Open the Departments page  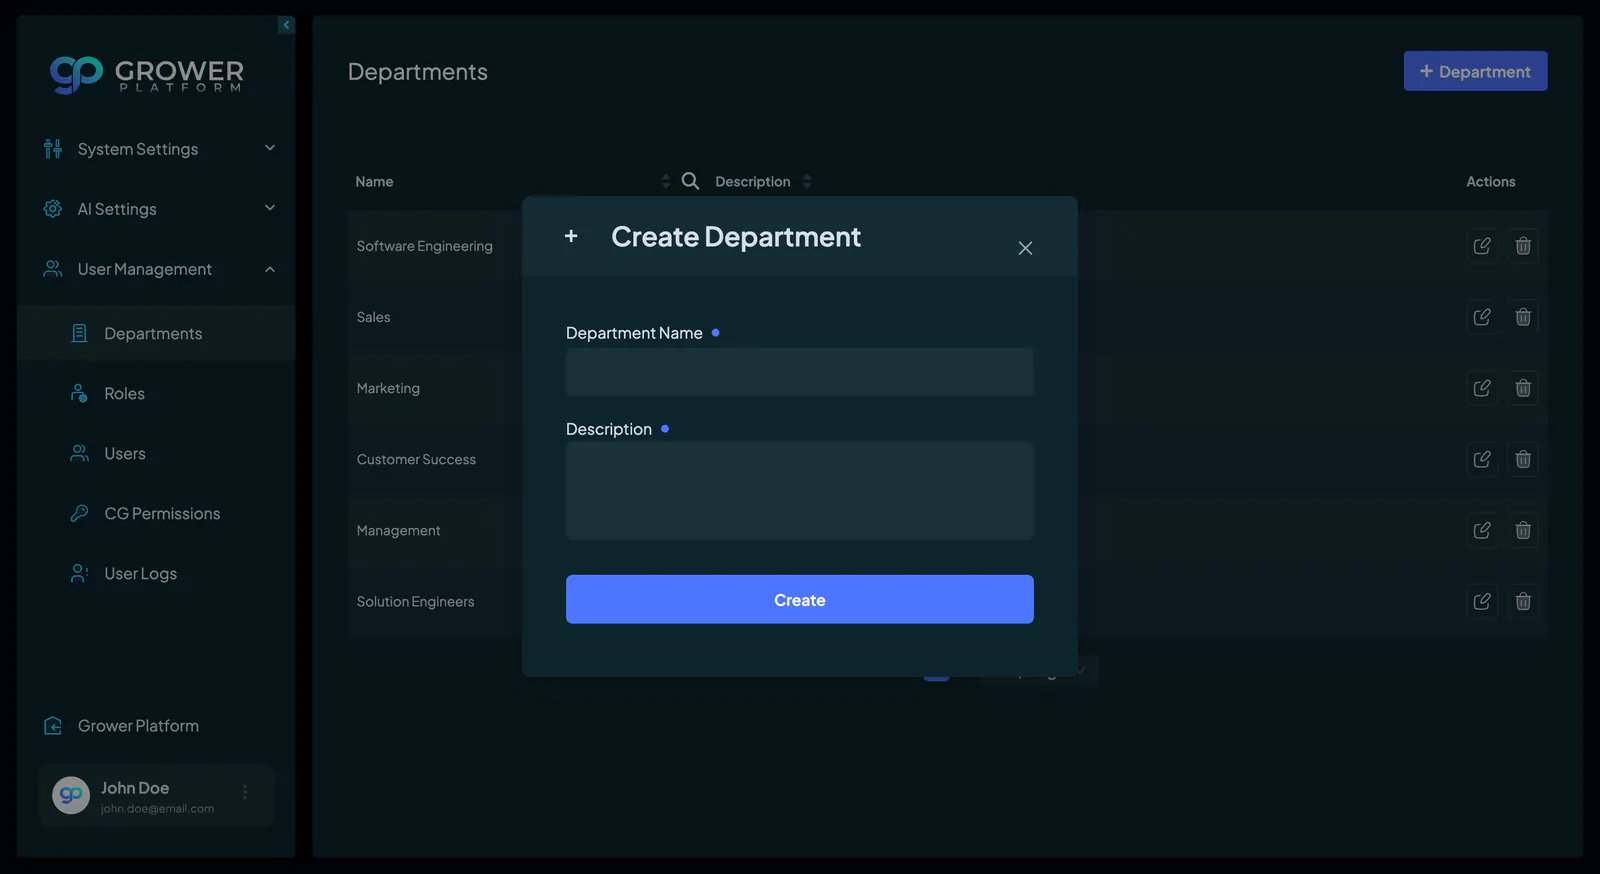point(157,334)
